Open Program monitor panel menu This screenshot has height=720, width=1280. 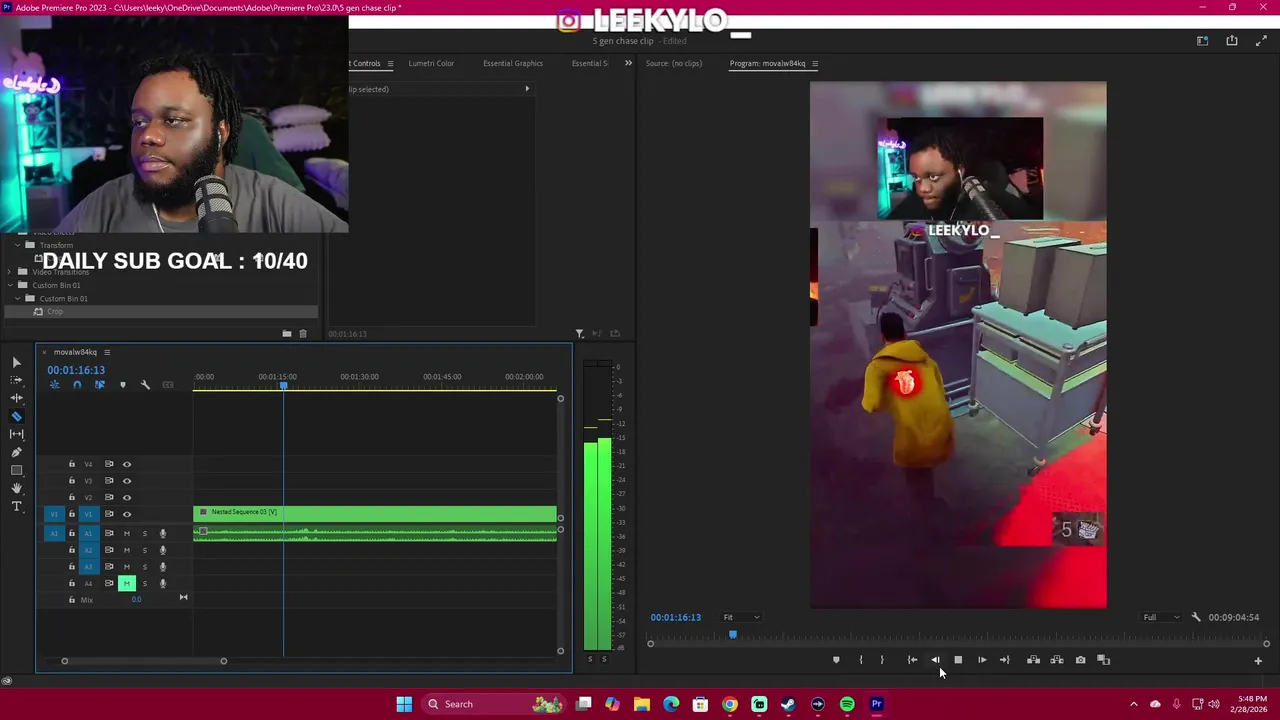click(x=814, y=64)
